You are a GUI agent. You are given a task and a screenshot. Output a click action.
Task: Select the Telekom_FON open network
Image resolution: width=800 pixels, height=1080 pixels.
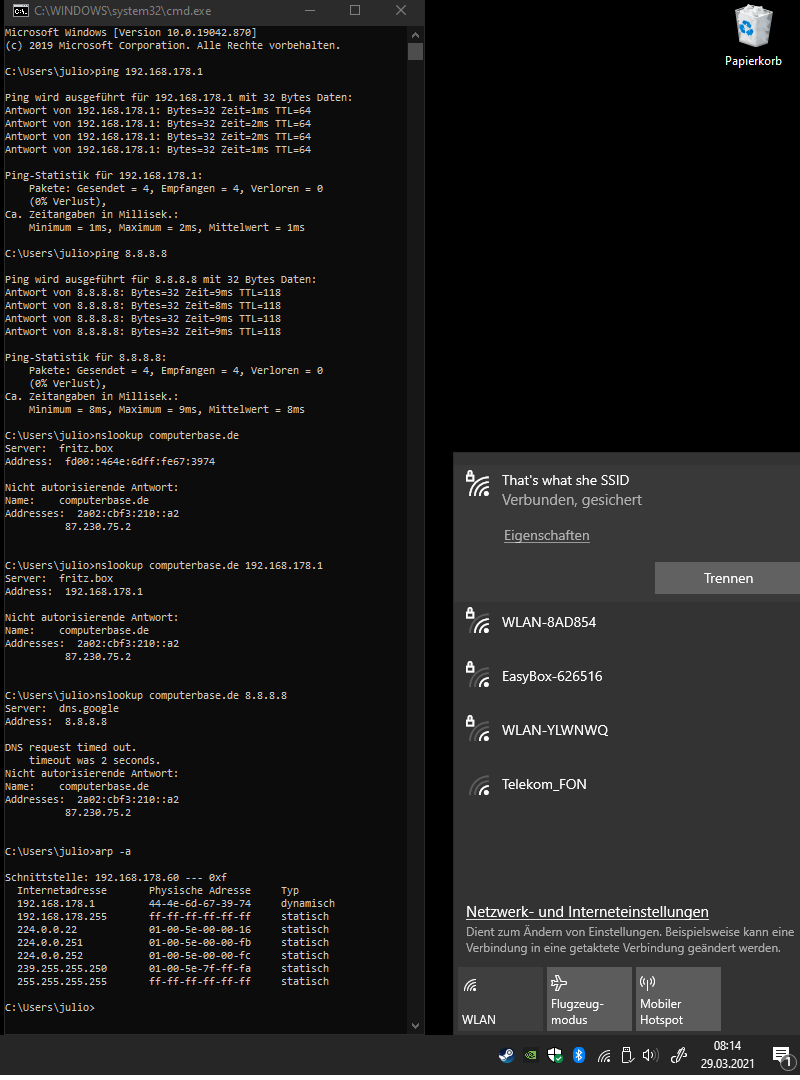[x=626, y=784]
